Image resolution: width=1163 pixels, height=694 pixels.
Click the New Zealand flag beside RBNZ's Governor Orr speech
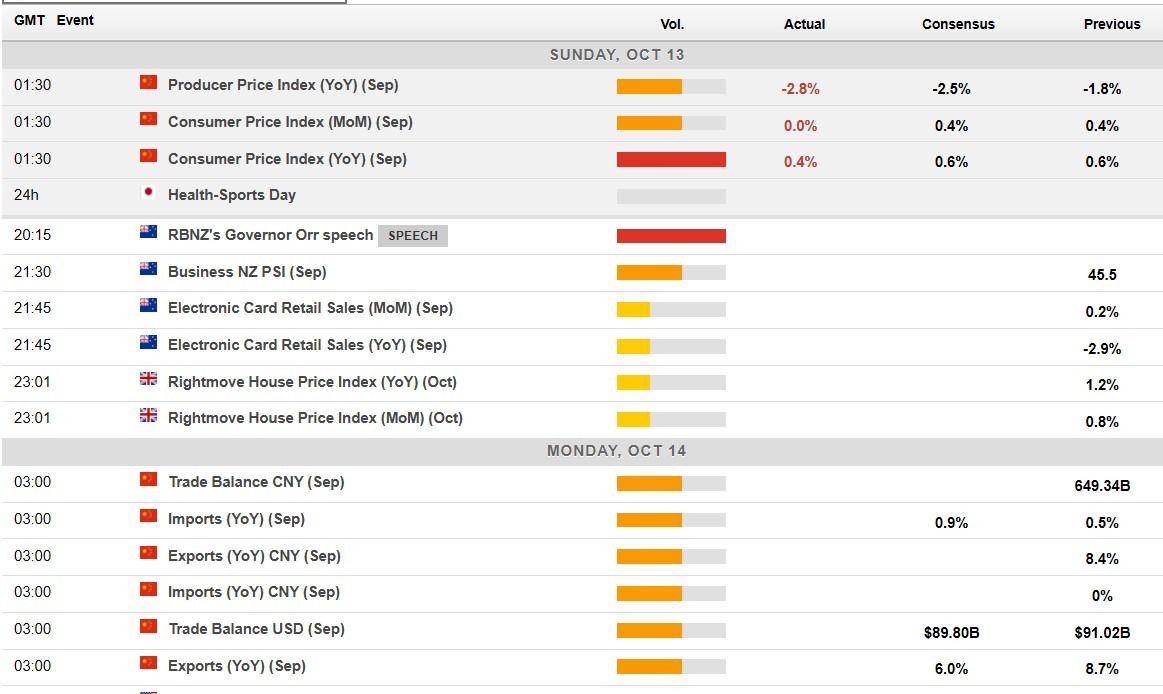tap(147, 234)
